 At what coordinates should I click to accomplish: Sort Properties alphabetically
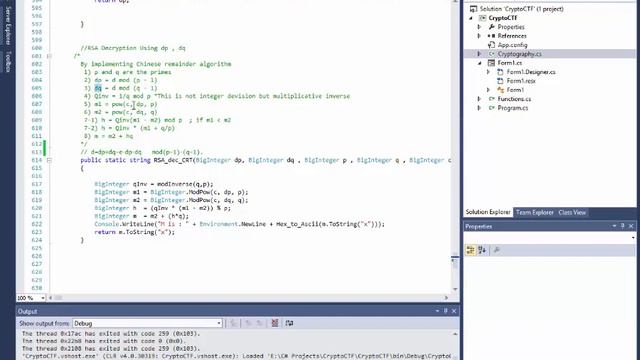[x=482, y=250]
